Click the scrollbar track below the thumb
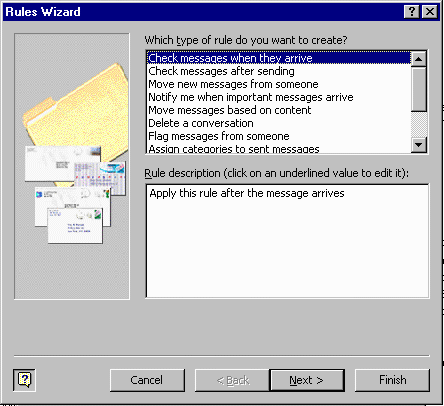Screen dimensions: 444x406 tap(419, 125)
